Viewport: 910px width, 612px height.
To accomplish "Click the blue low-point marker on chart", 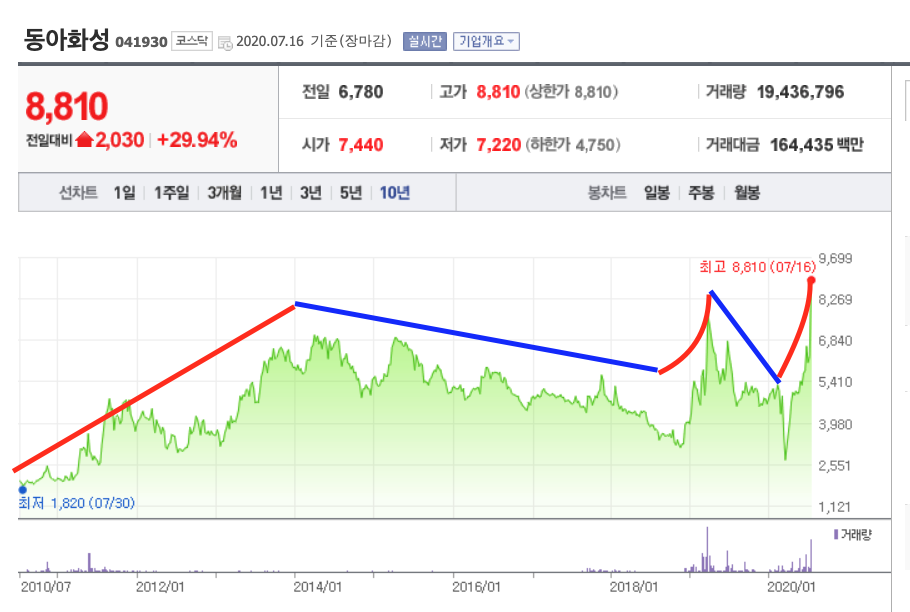I will 23,490.
